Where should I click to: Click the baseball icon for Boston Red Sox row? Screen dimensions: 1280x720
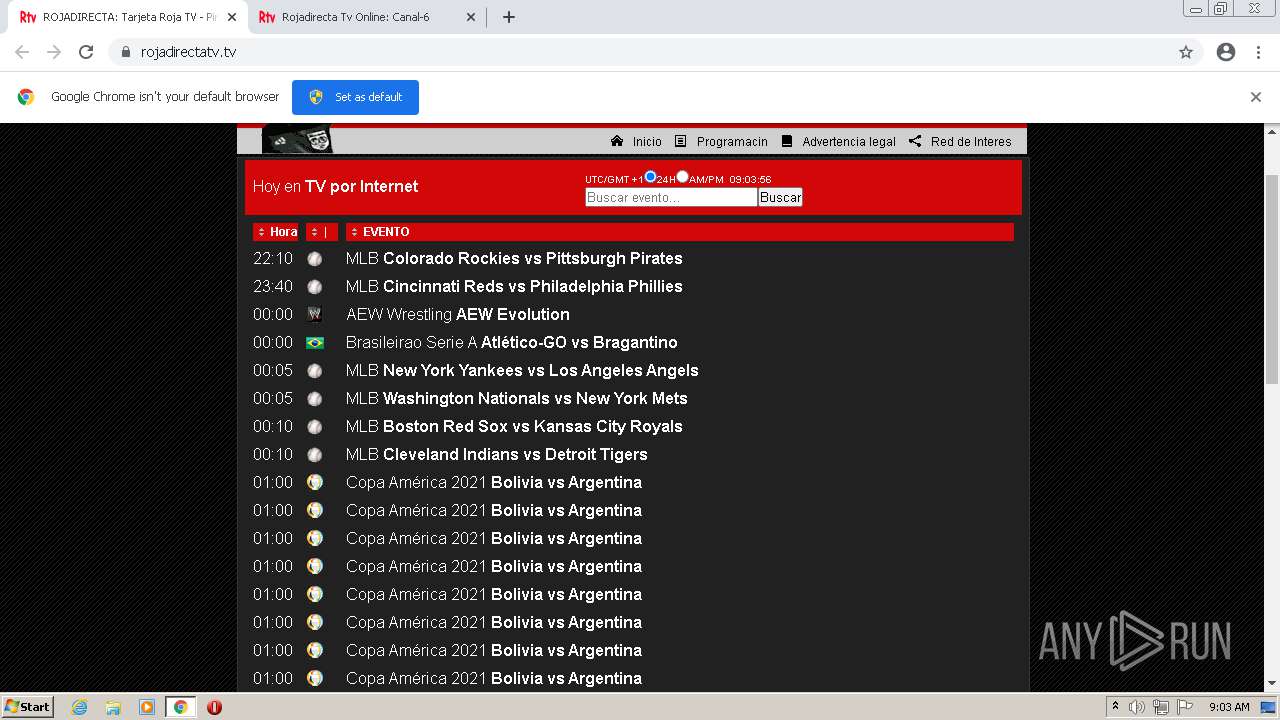(x=315, y=426)
